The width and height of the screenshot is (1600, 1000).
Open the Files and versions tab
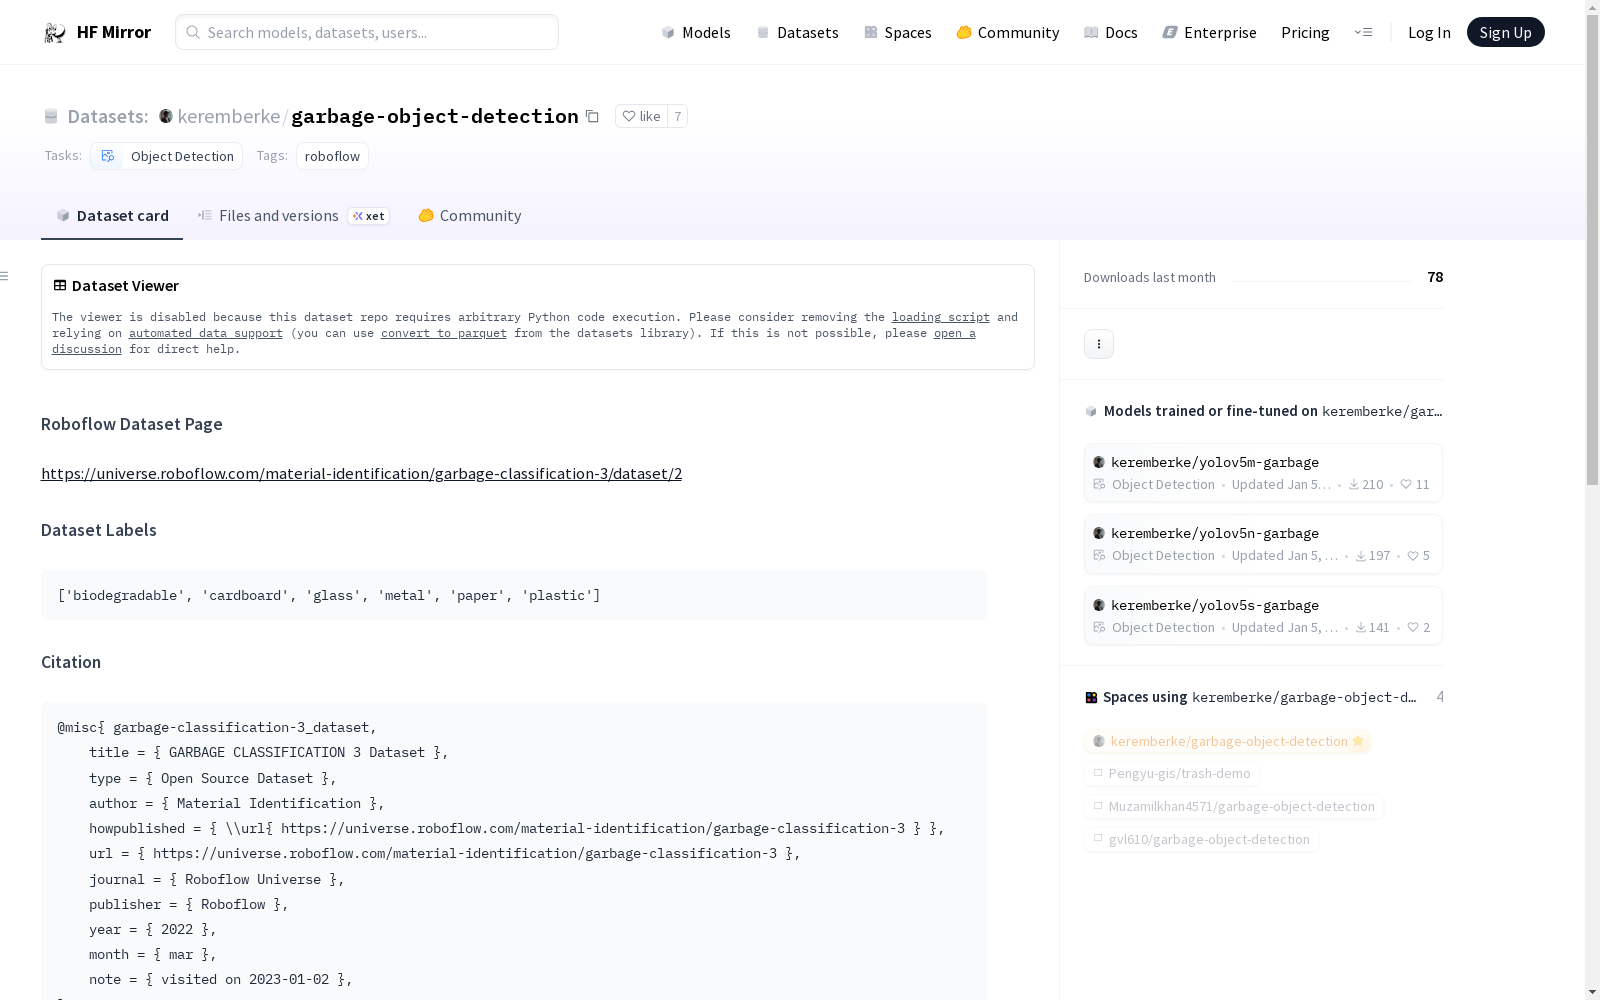pyautogui.click(x=293, y=216)
